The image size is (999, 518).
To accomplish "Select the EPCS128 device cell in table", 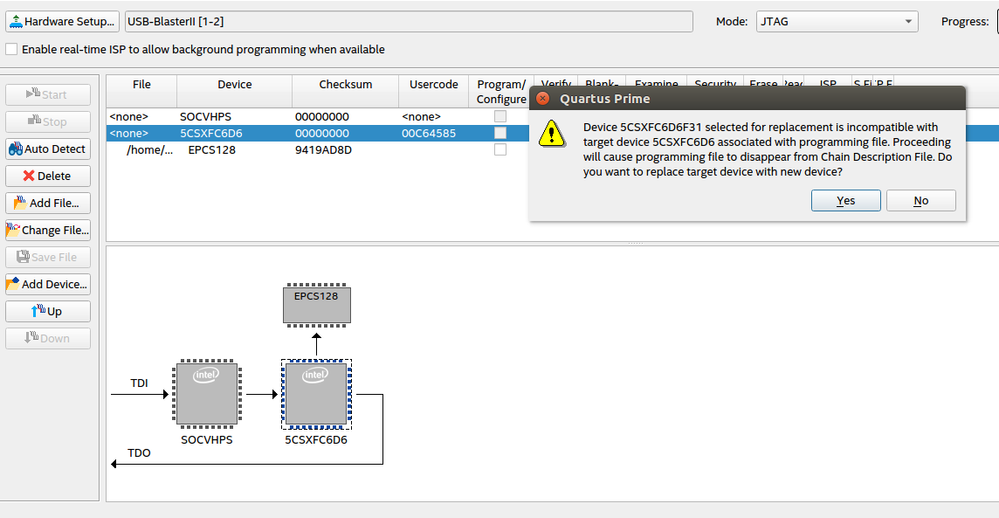I will (x=212, y=150).
